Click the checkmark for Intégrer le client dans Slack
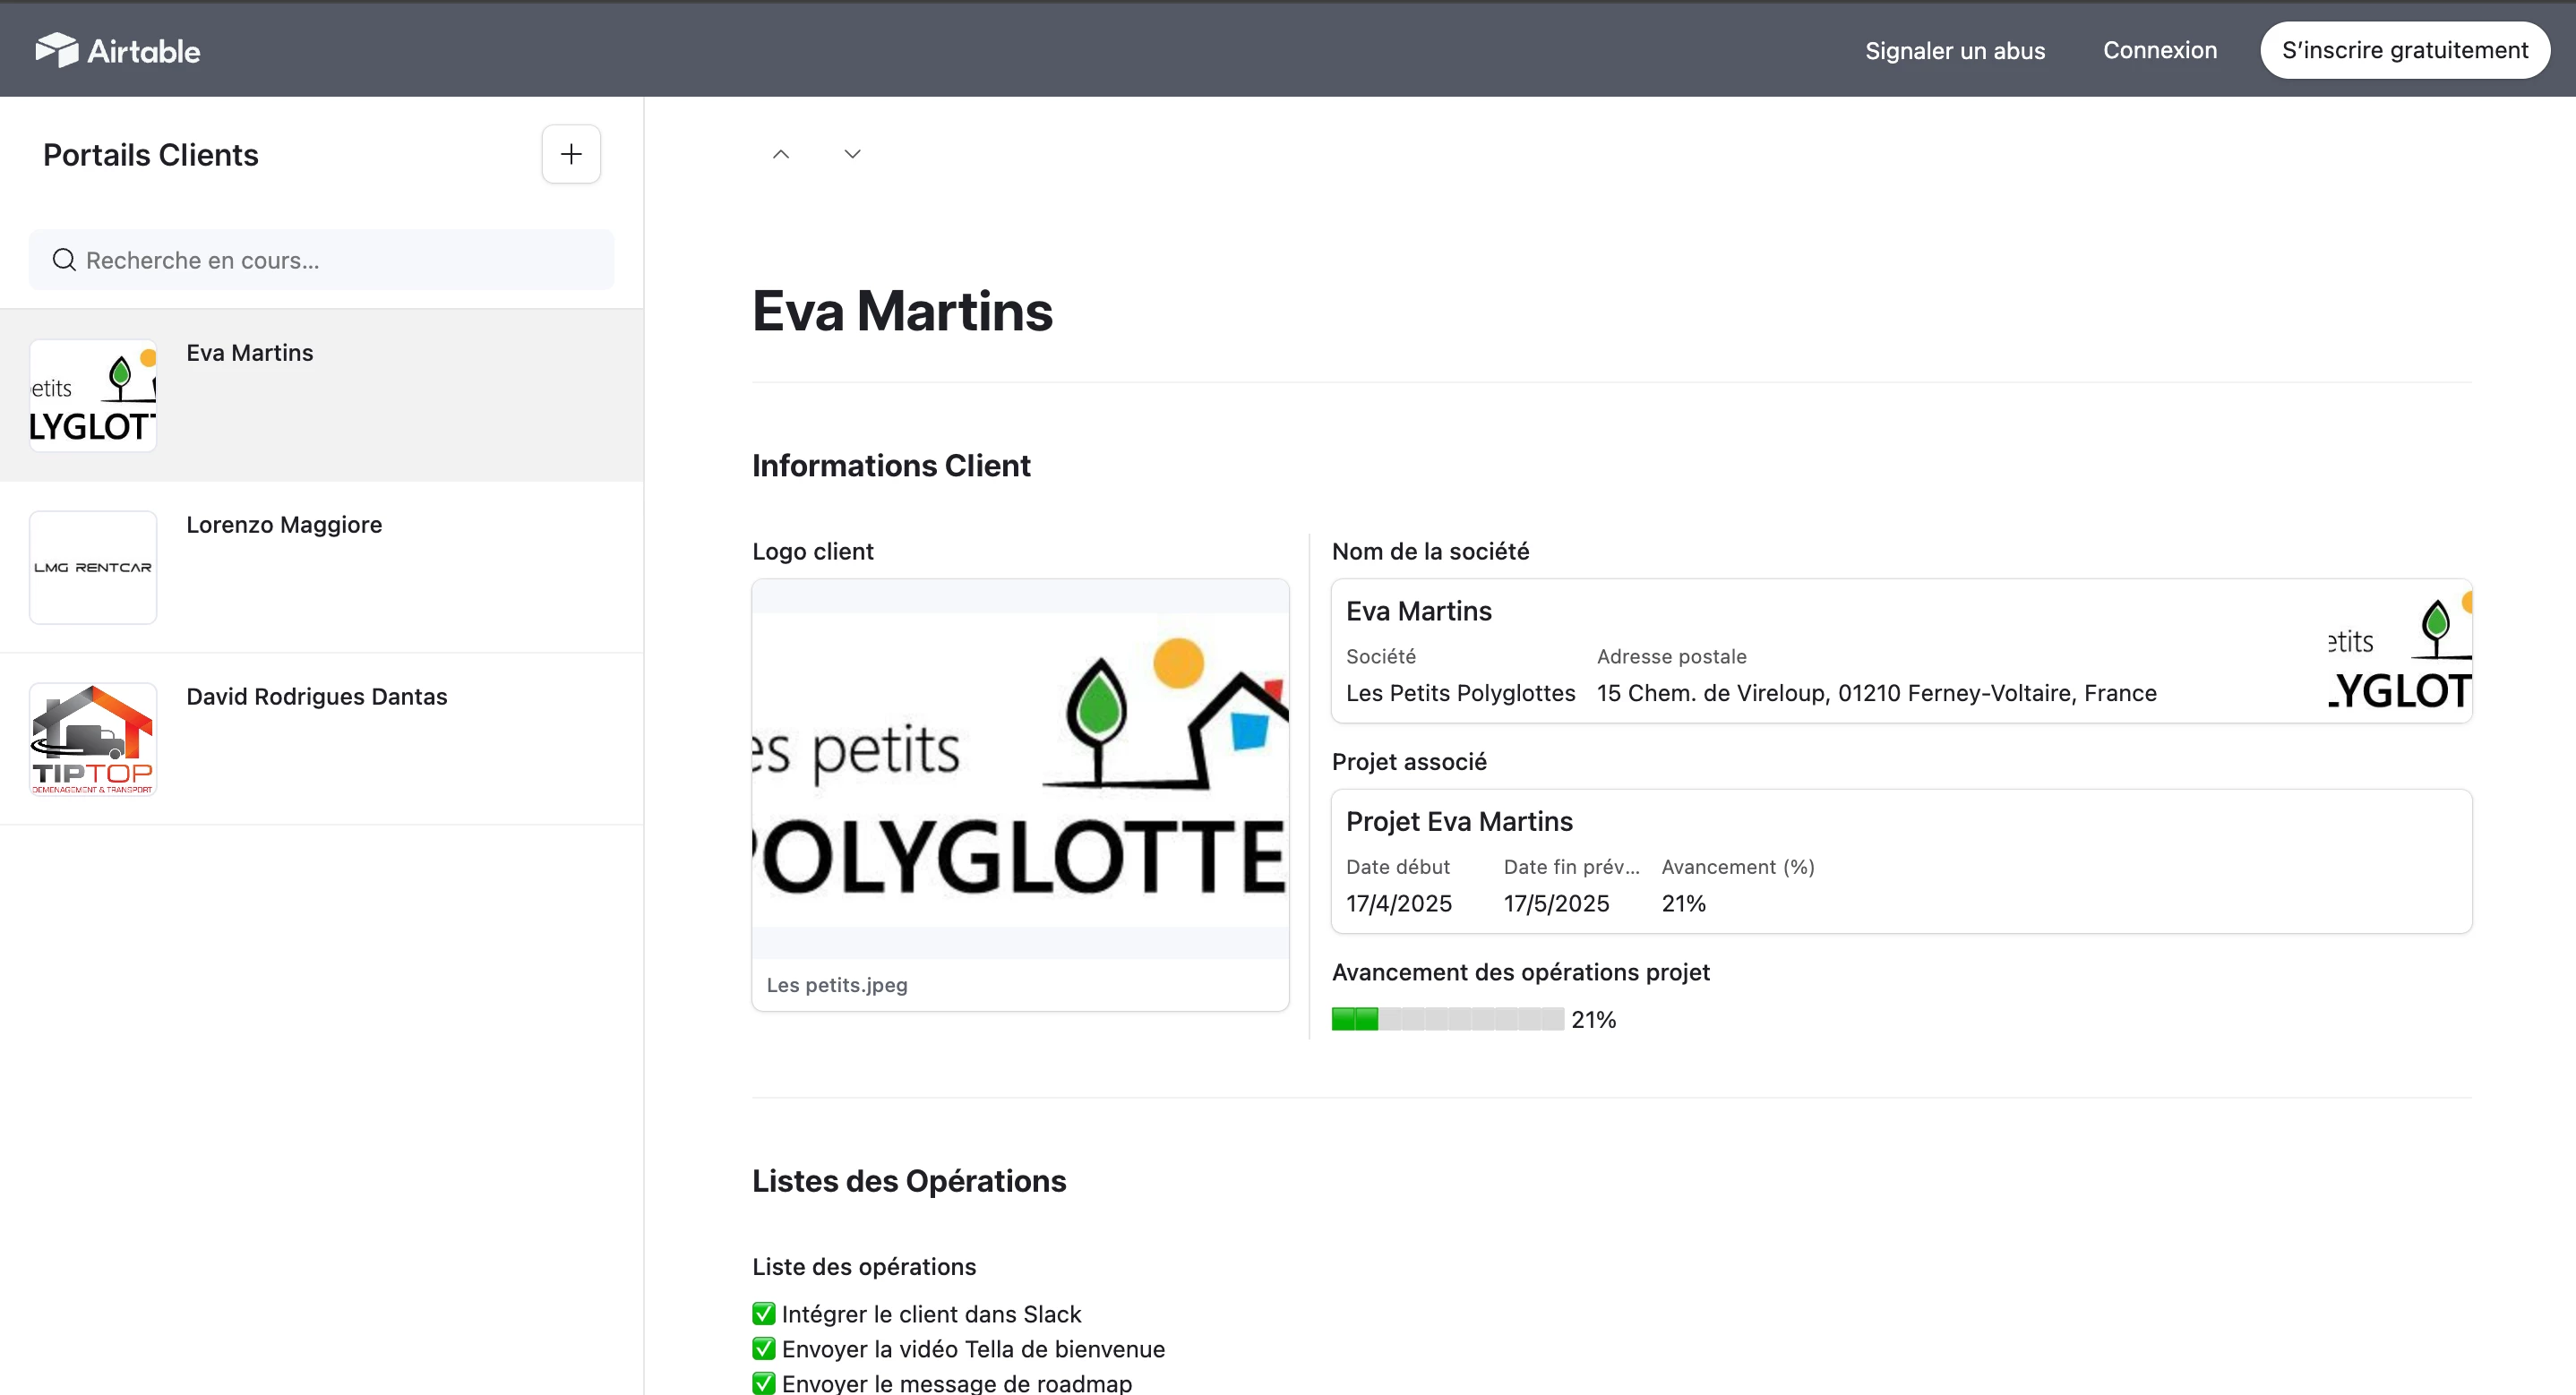This screenshot has width=2576, height=1395. point(764,1313)
